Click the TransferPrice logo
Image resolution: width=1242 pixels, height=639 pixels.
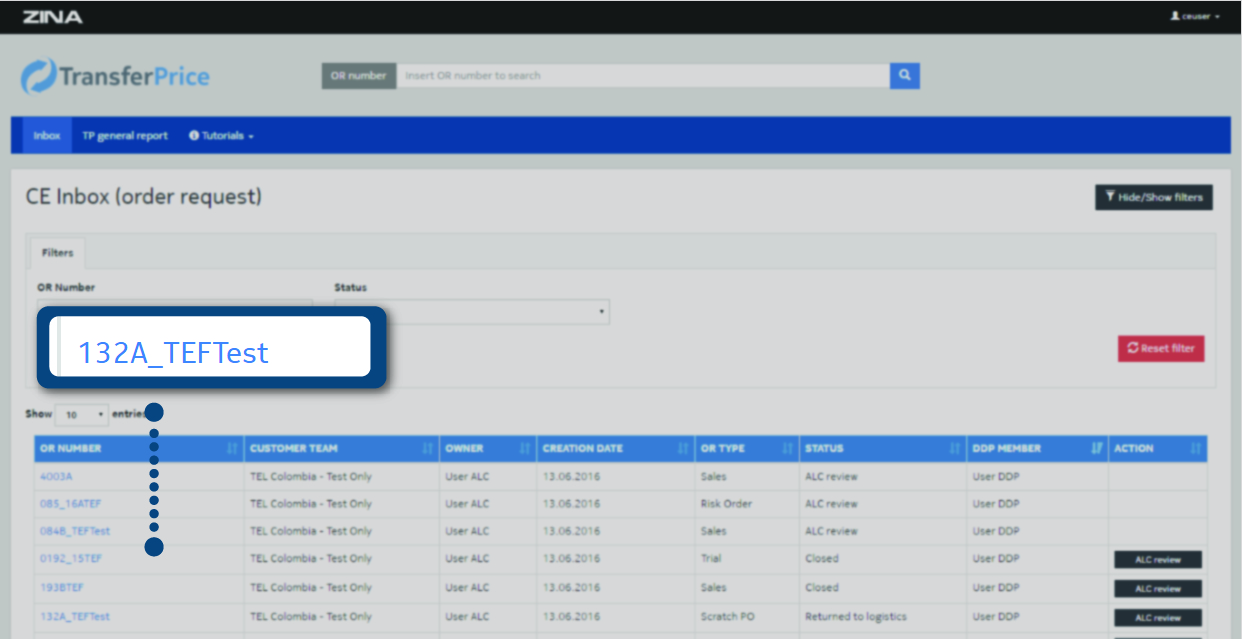coord(115,77)
